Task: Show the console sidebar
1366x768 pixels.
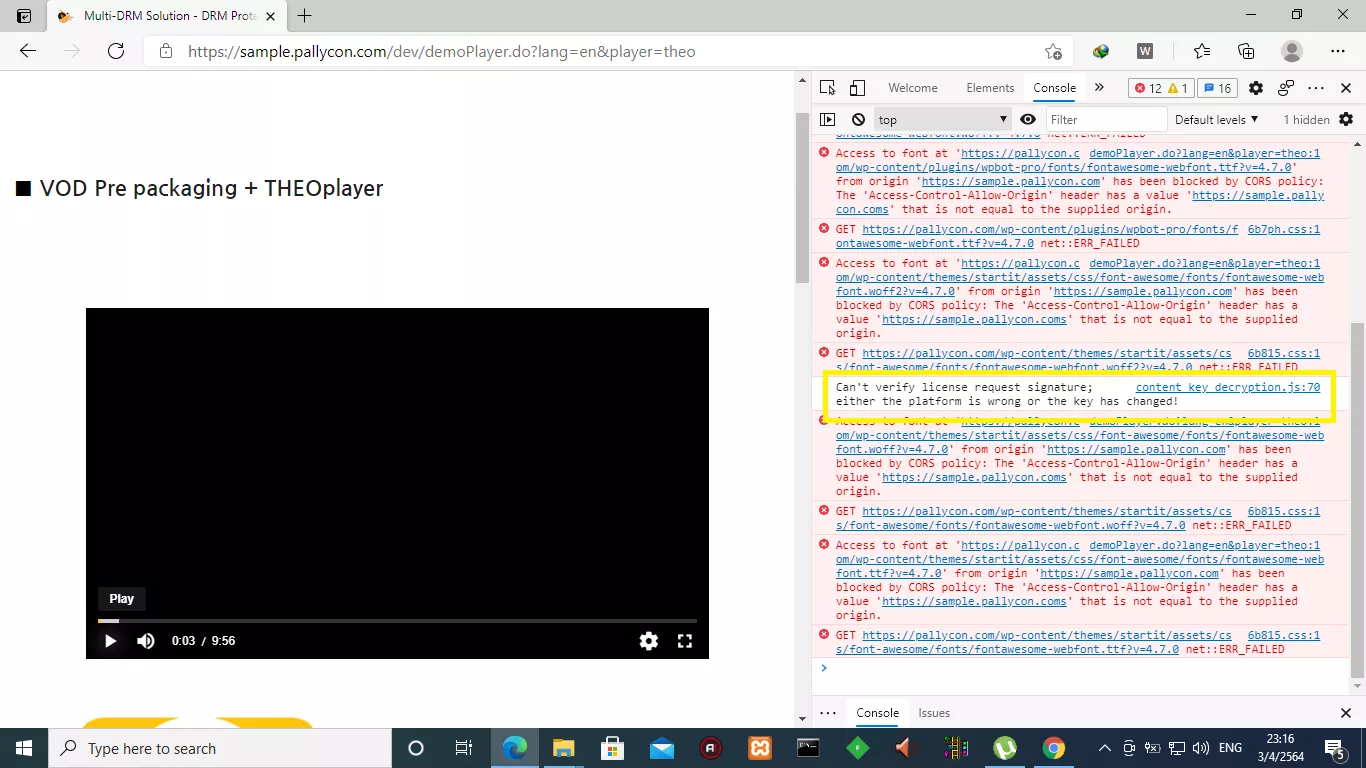Action: click(827, 119)
